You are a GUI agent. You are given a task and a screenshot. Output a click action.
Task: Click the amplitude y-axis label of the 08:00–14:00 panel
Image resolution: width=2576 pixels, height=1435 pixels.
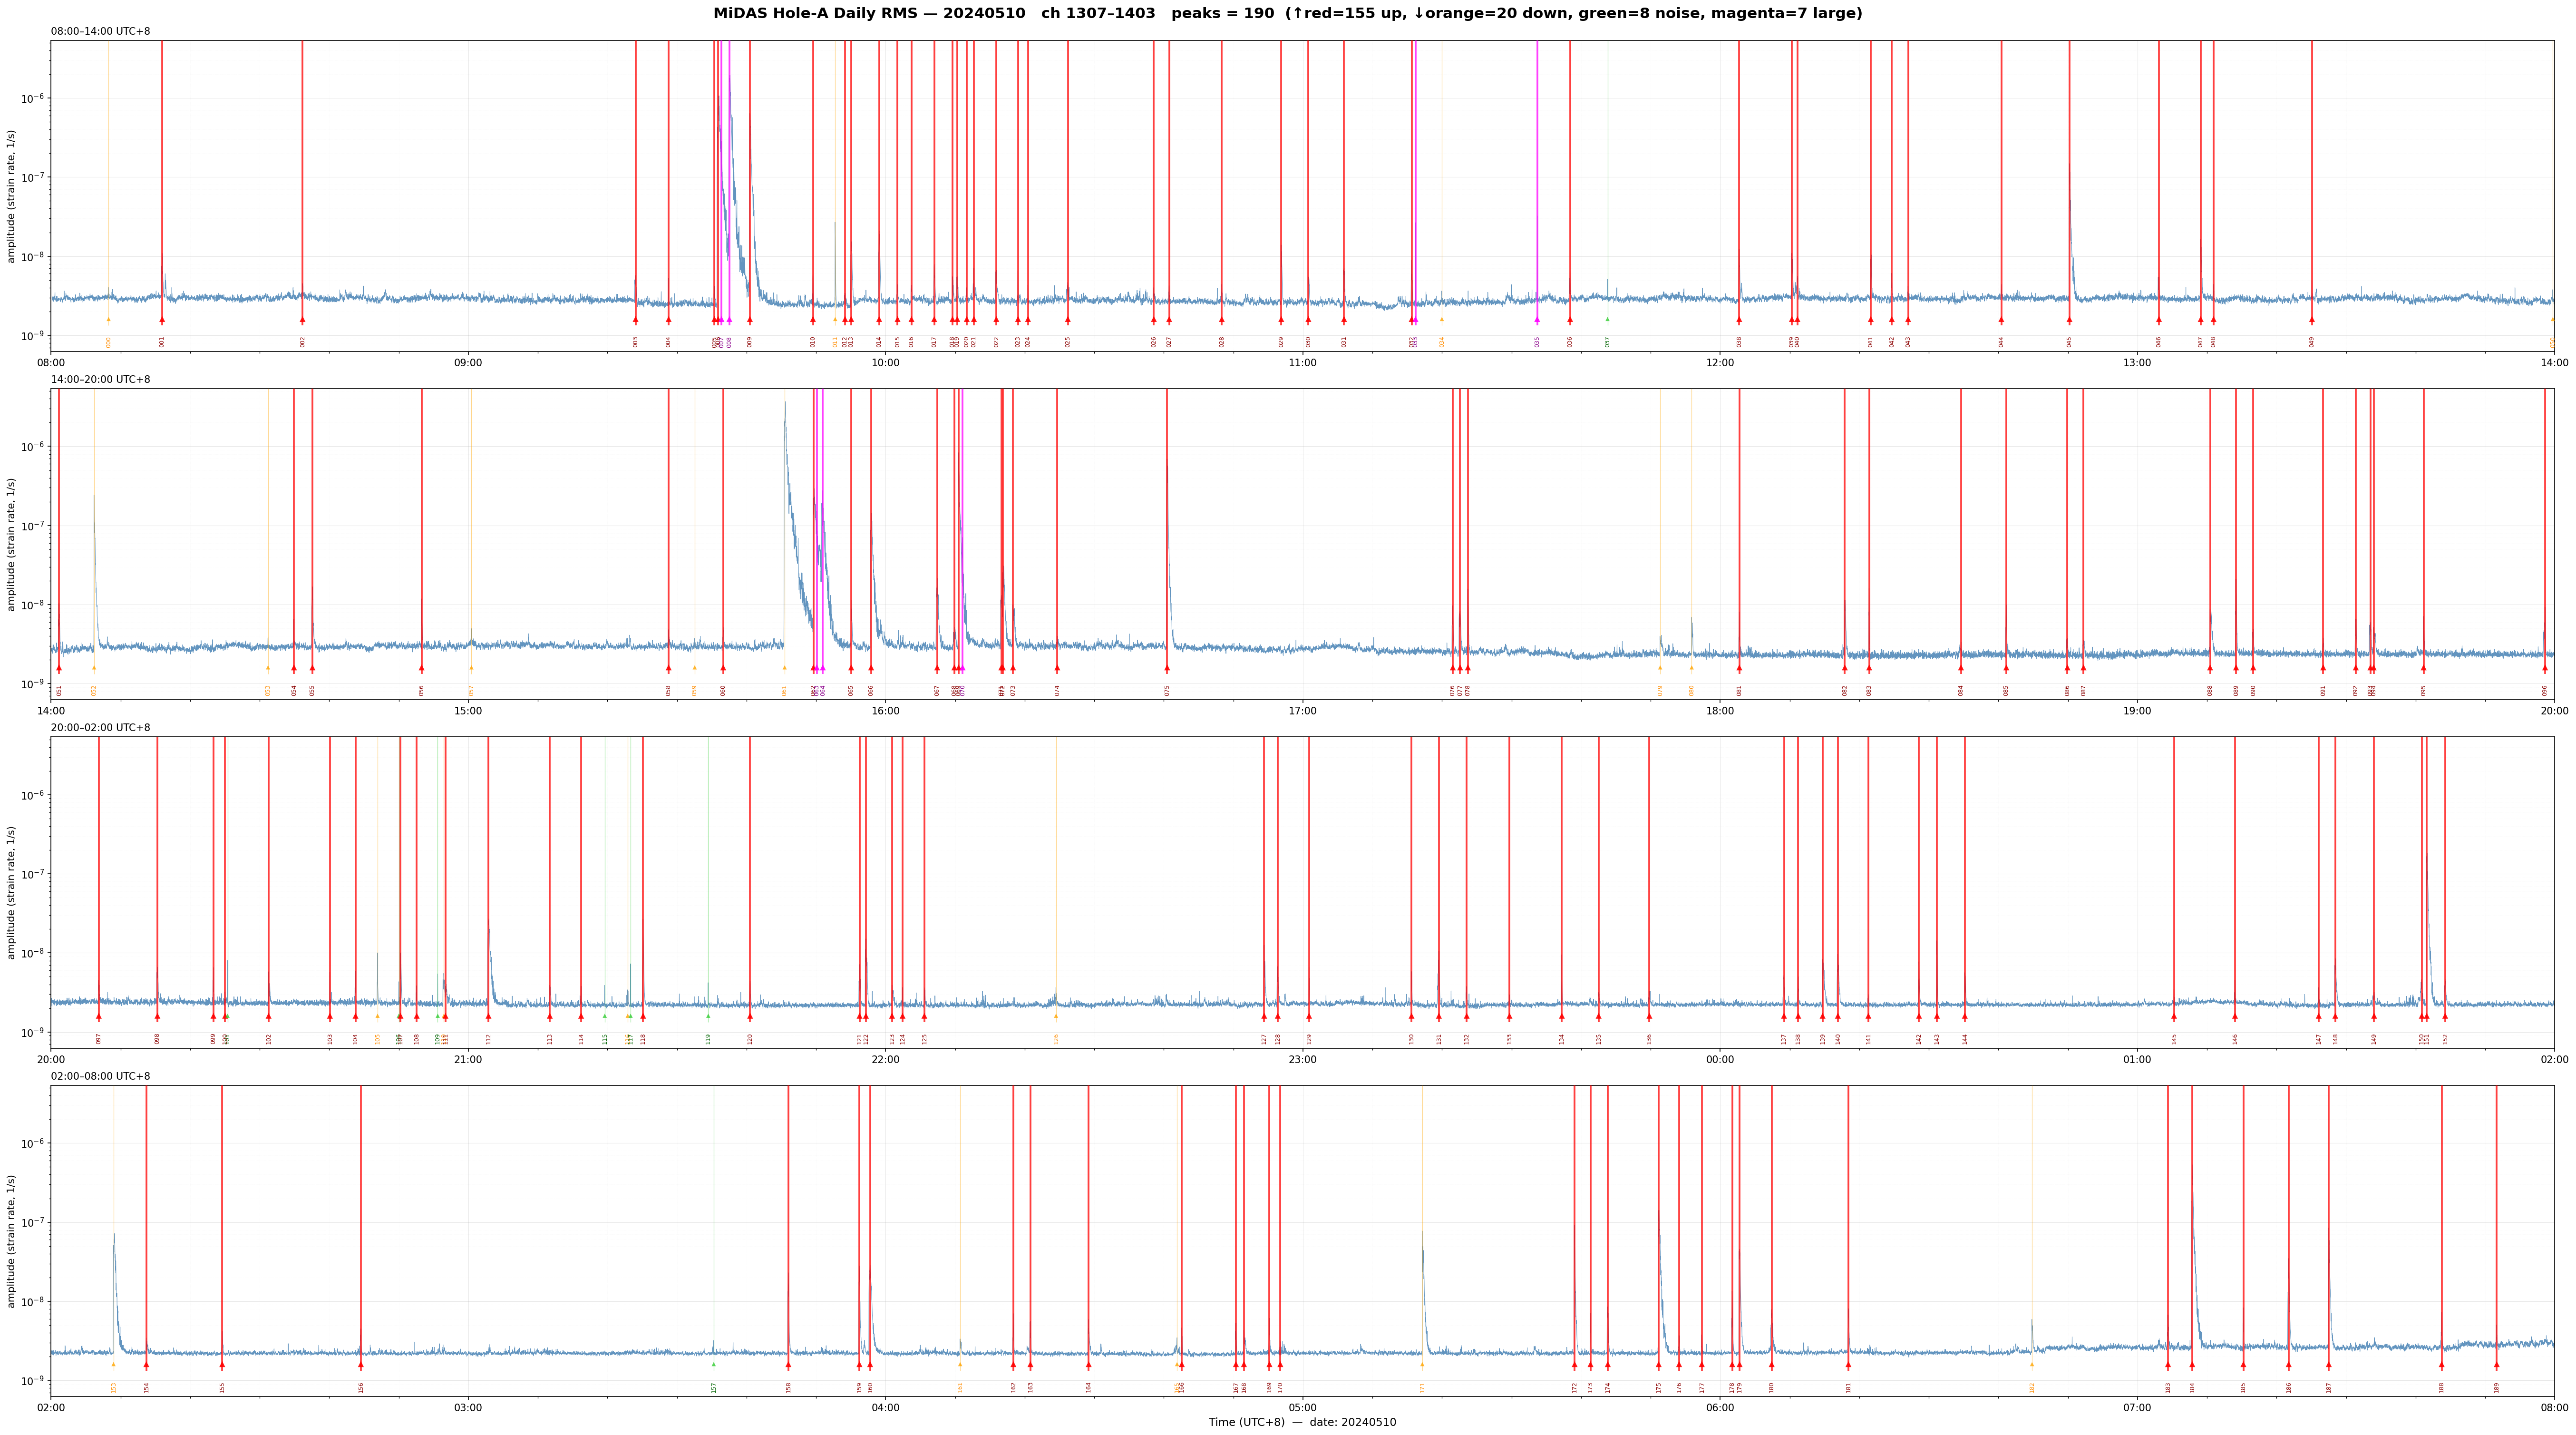[12, 196]
